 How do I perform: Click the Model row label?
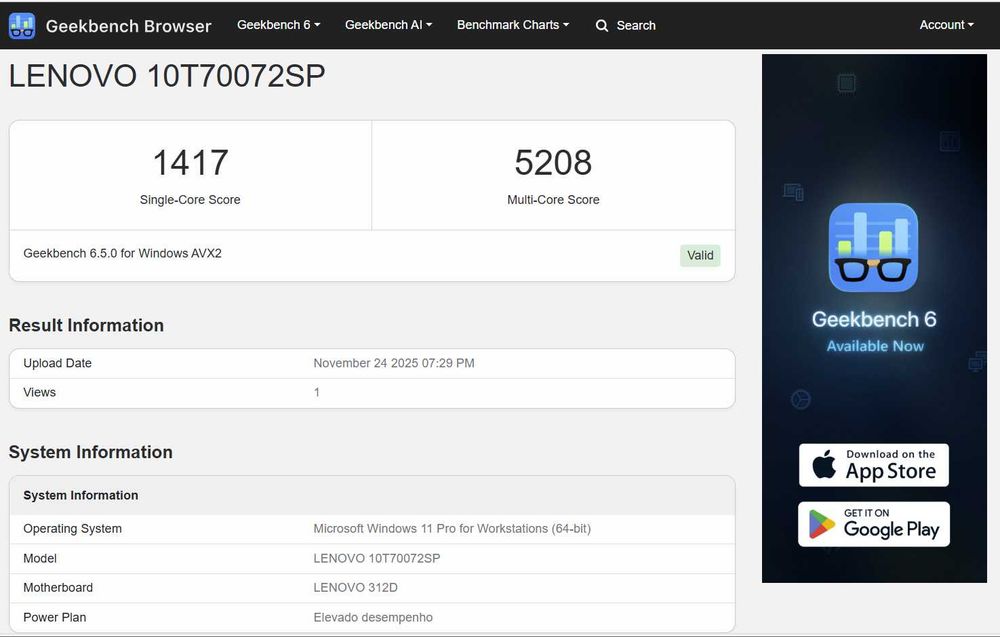40,559
